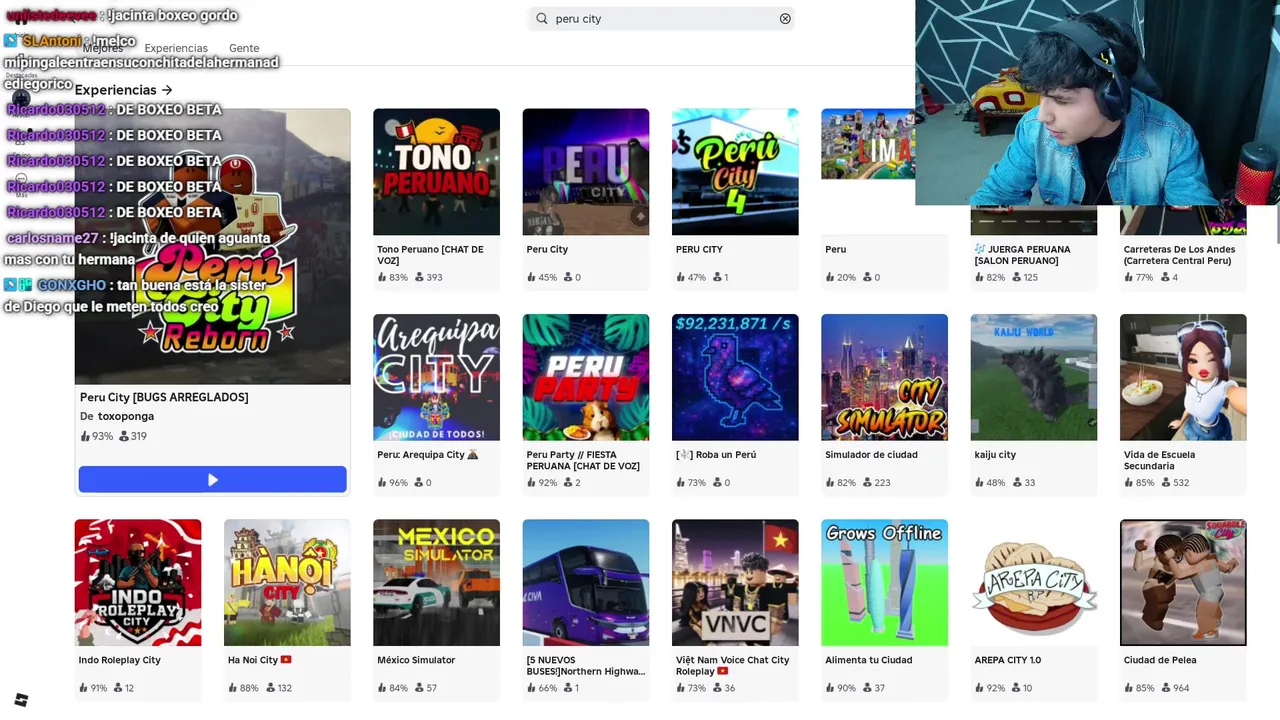1280x720 pixels.
Task: Open Vida de Escuela Secundaria icon
Action: tap(1183, 377)
